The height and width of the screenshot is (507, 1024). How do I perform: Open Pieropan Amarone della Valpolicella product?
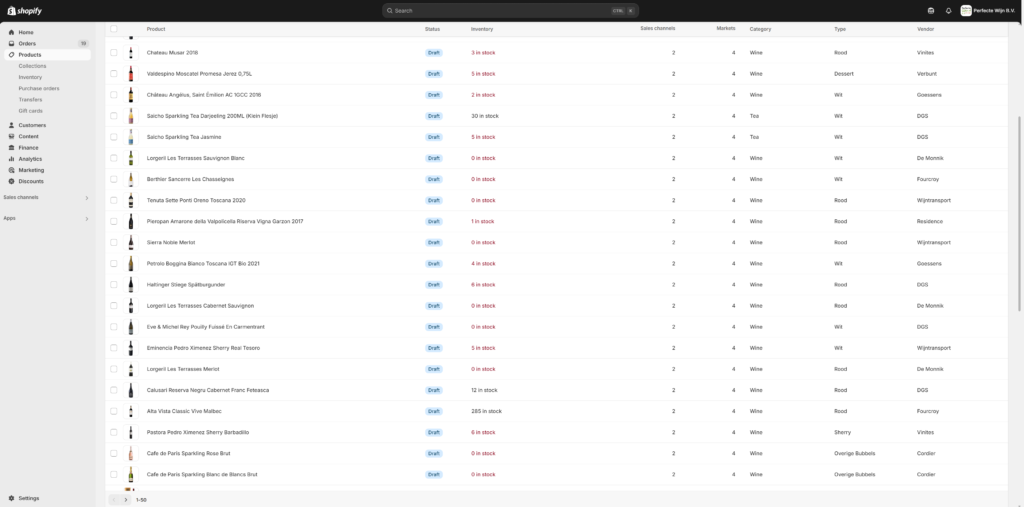point(225,221)
